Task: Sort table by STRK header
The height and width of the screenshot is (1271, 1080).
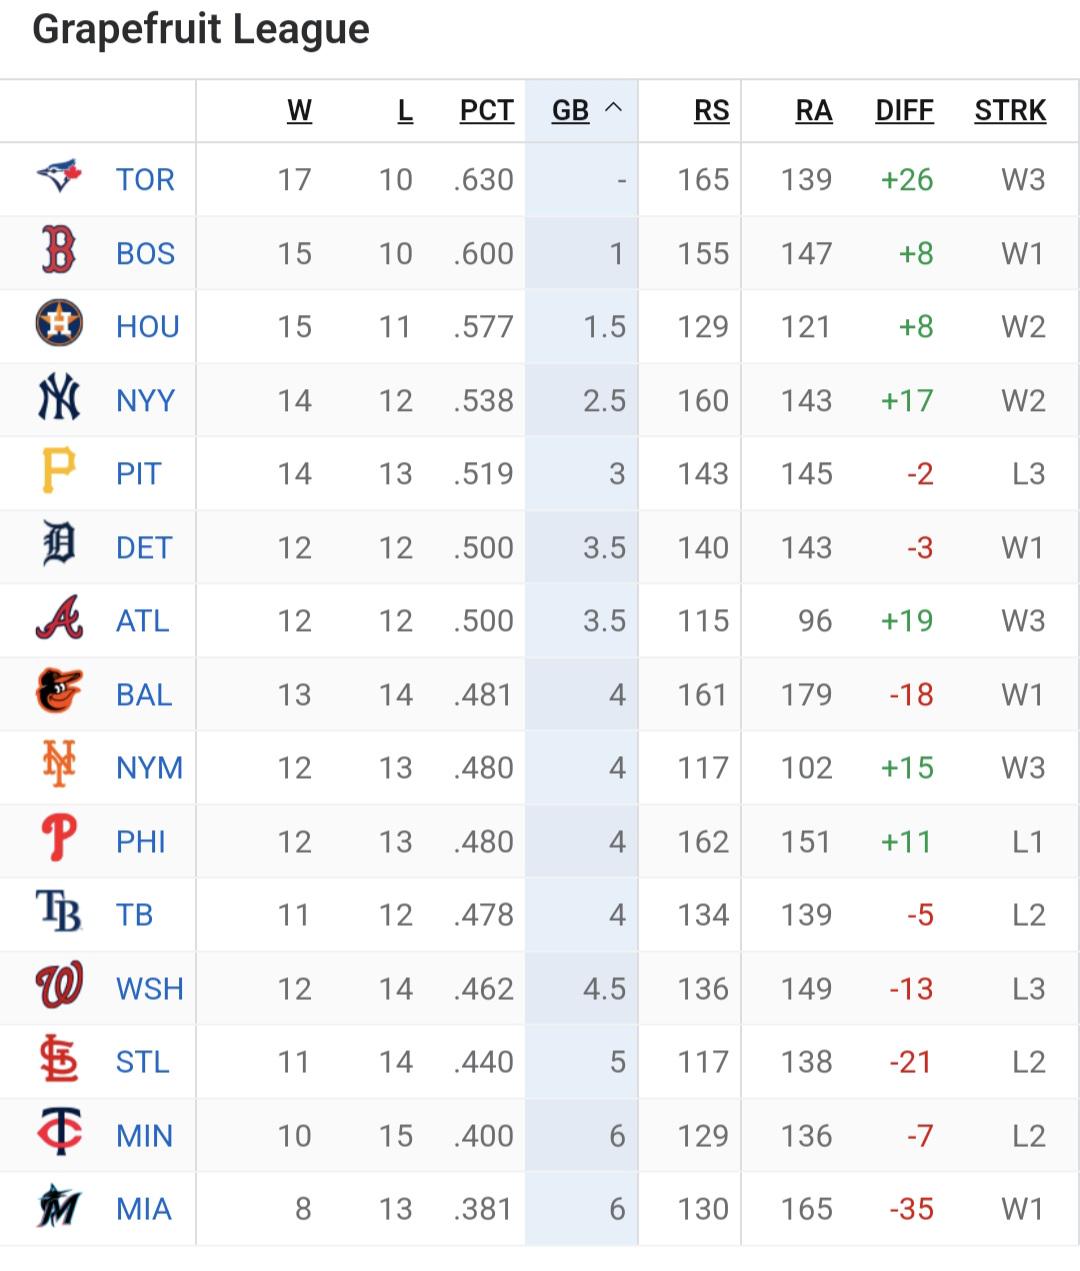Action: [x=1010, y=110]
